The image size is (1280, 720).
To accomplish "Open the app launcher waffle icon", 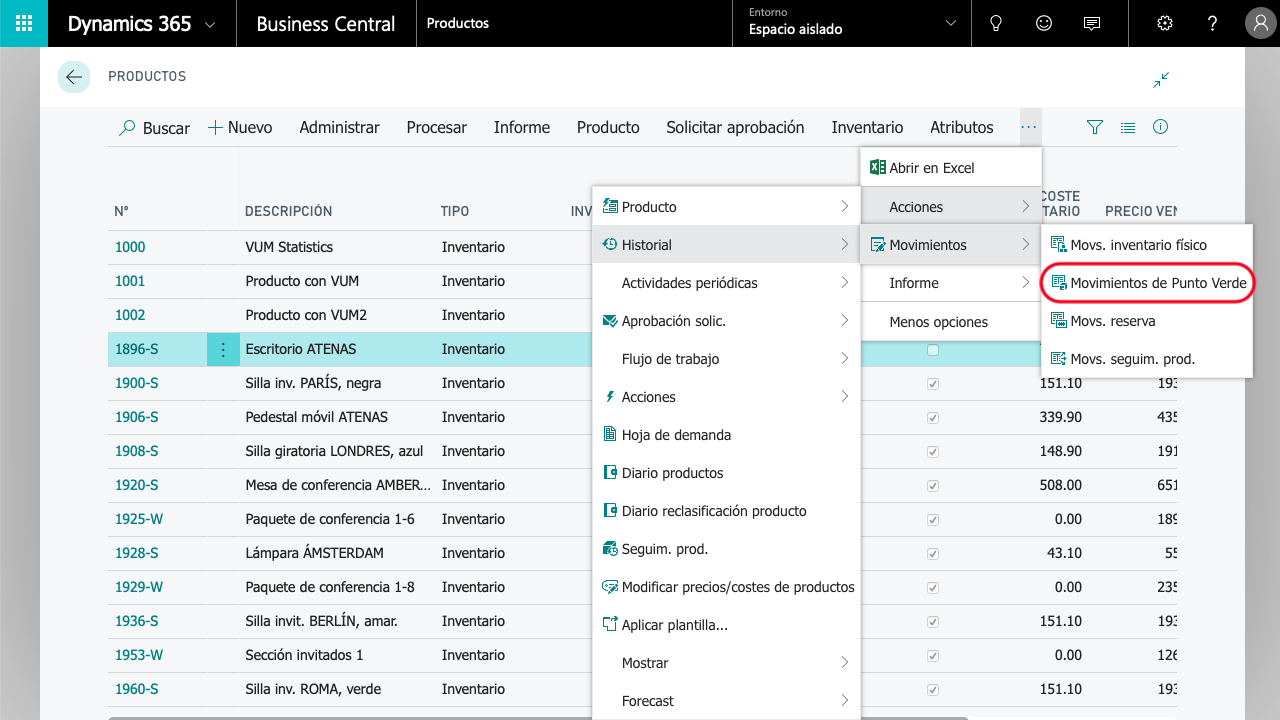I will [x=24, y=23].
